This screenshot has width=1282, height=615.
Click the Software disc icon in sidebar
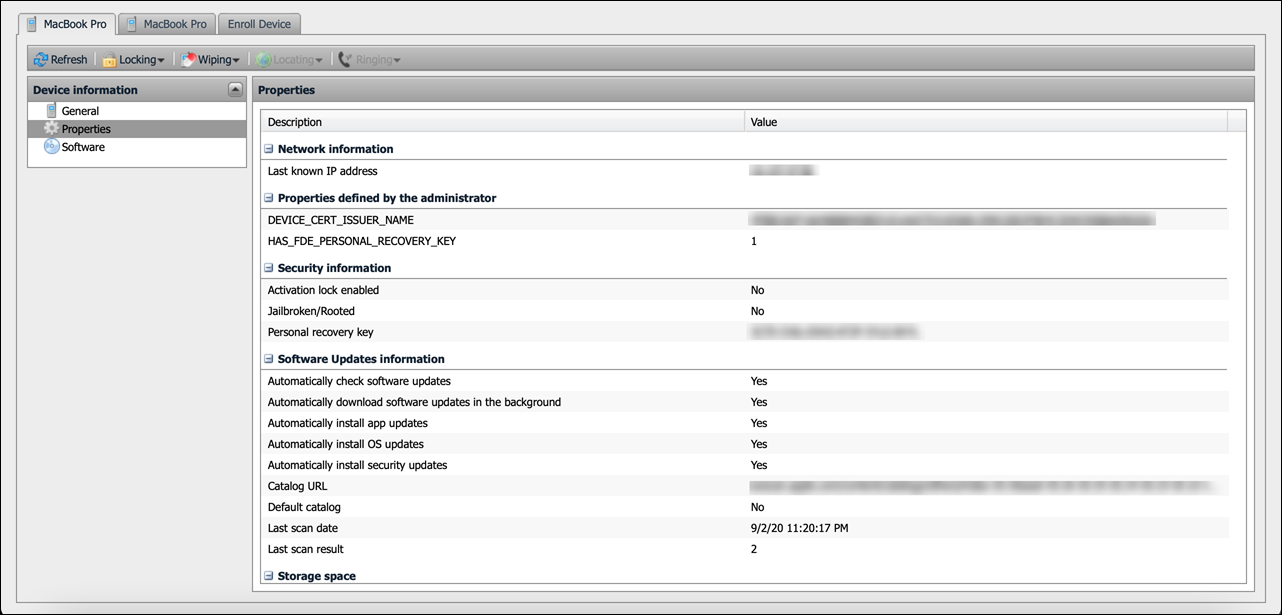point(52,147)
